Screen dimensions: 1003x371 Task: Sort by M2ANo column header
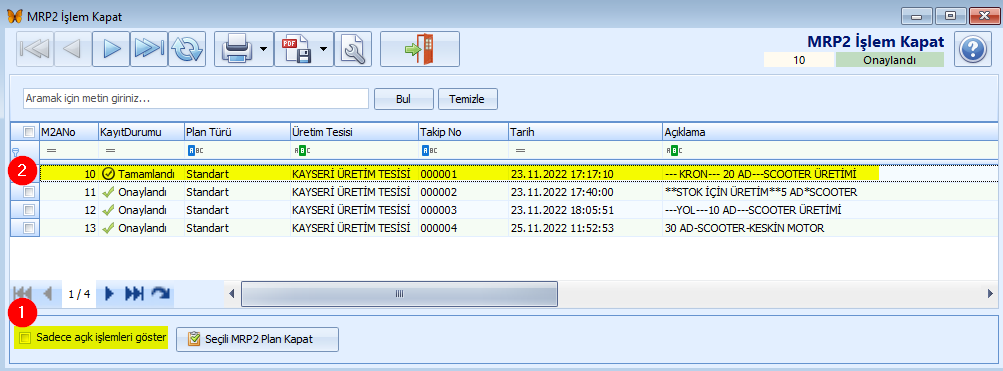pos(68,132)
